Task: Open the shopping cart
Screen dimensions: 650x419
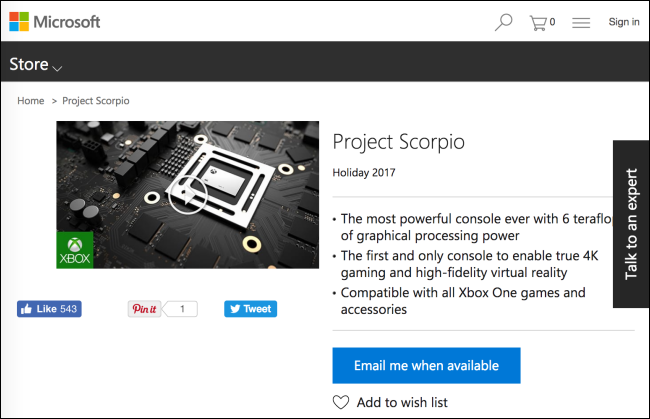Action: pos(538,21)
